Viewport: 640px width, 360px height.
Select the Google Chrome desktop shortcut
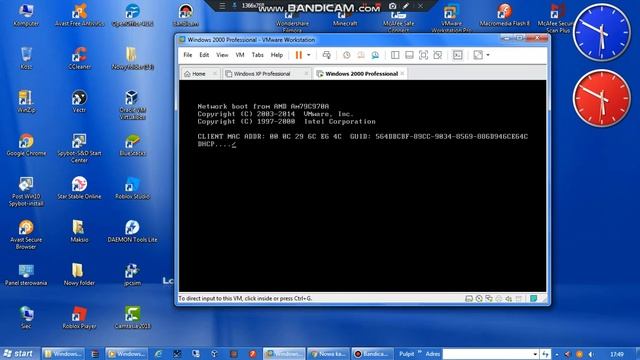pos(26,145)
